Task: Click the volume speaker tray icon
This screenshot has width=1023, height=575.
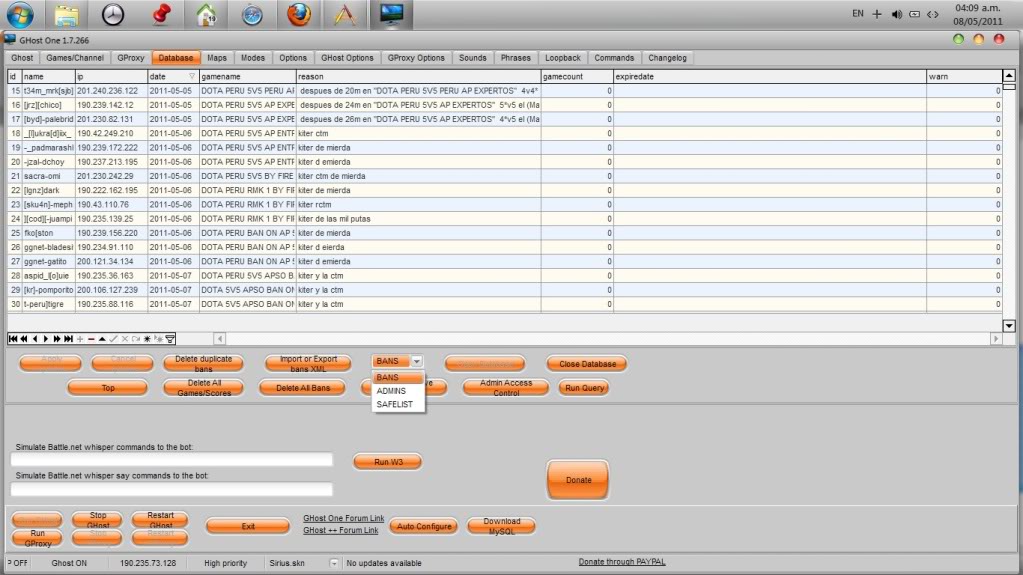Action: click(896, 14)
